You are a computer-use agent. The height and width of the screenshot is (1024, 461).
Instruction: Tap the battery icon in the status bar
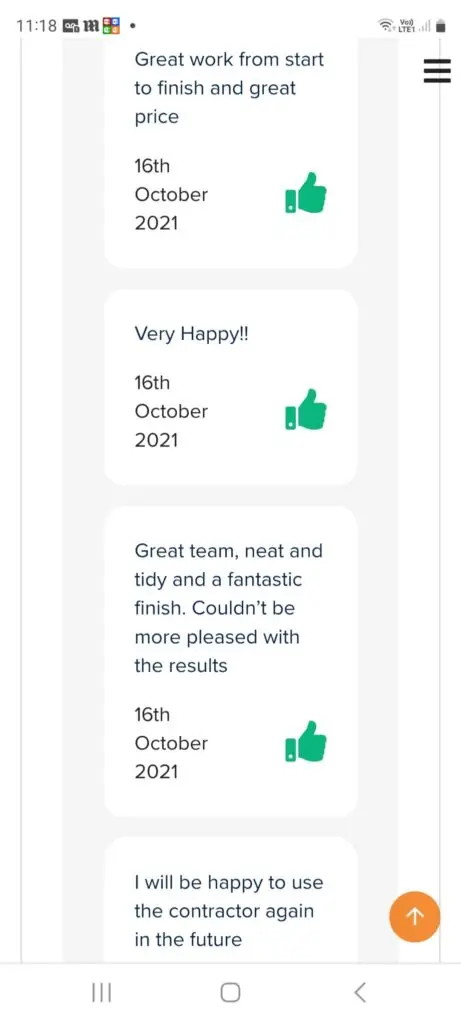[x=441, y=26]
